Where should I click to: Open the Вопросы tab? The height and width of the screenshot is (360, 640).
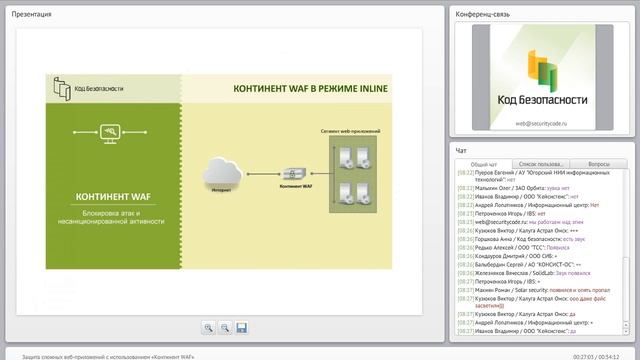click(x=599, y=164)
